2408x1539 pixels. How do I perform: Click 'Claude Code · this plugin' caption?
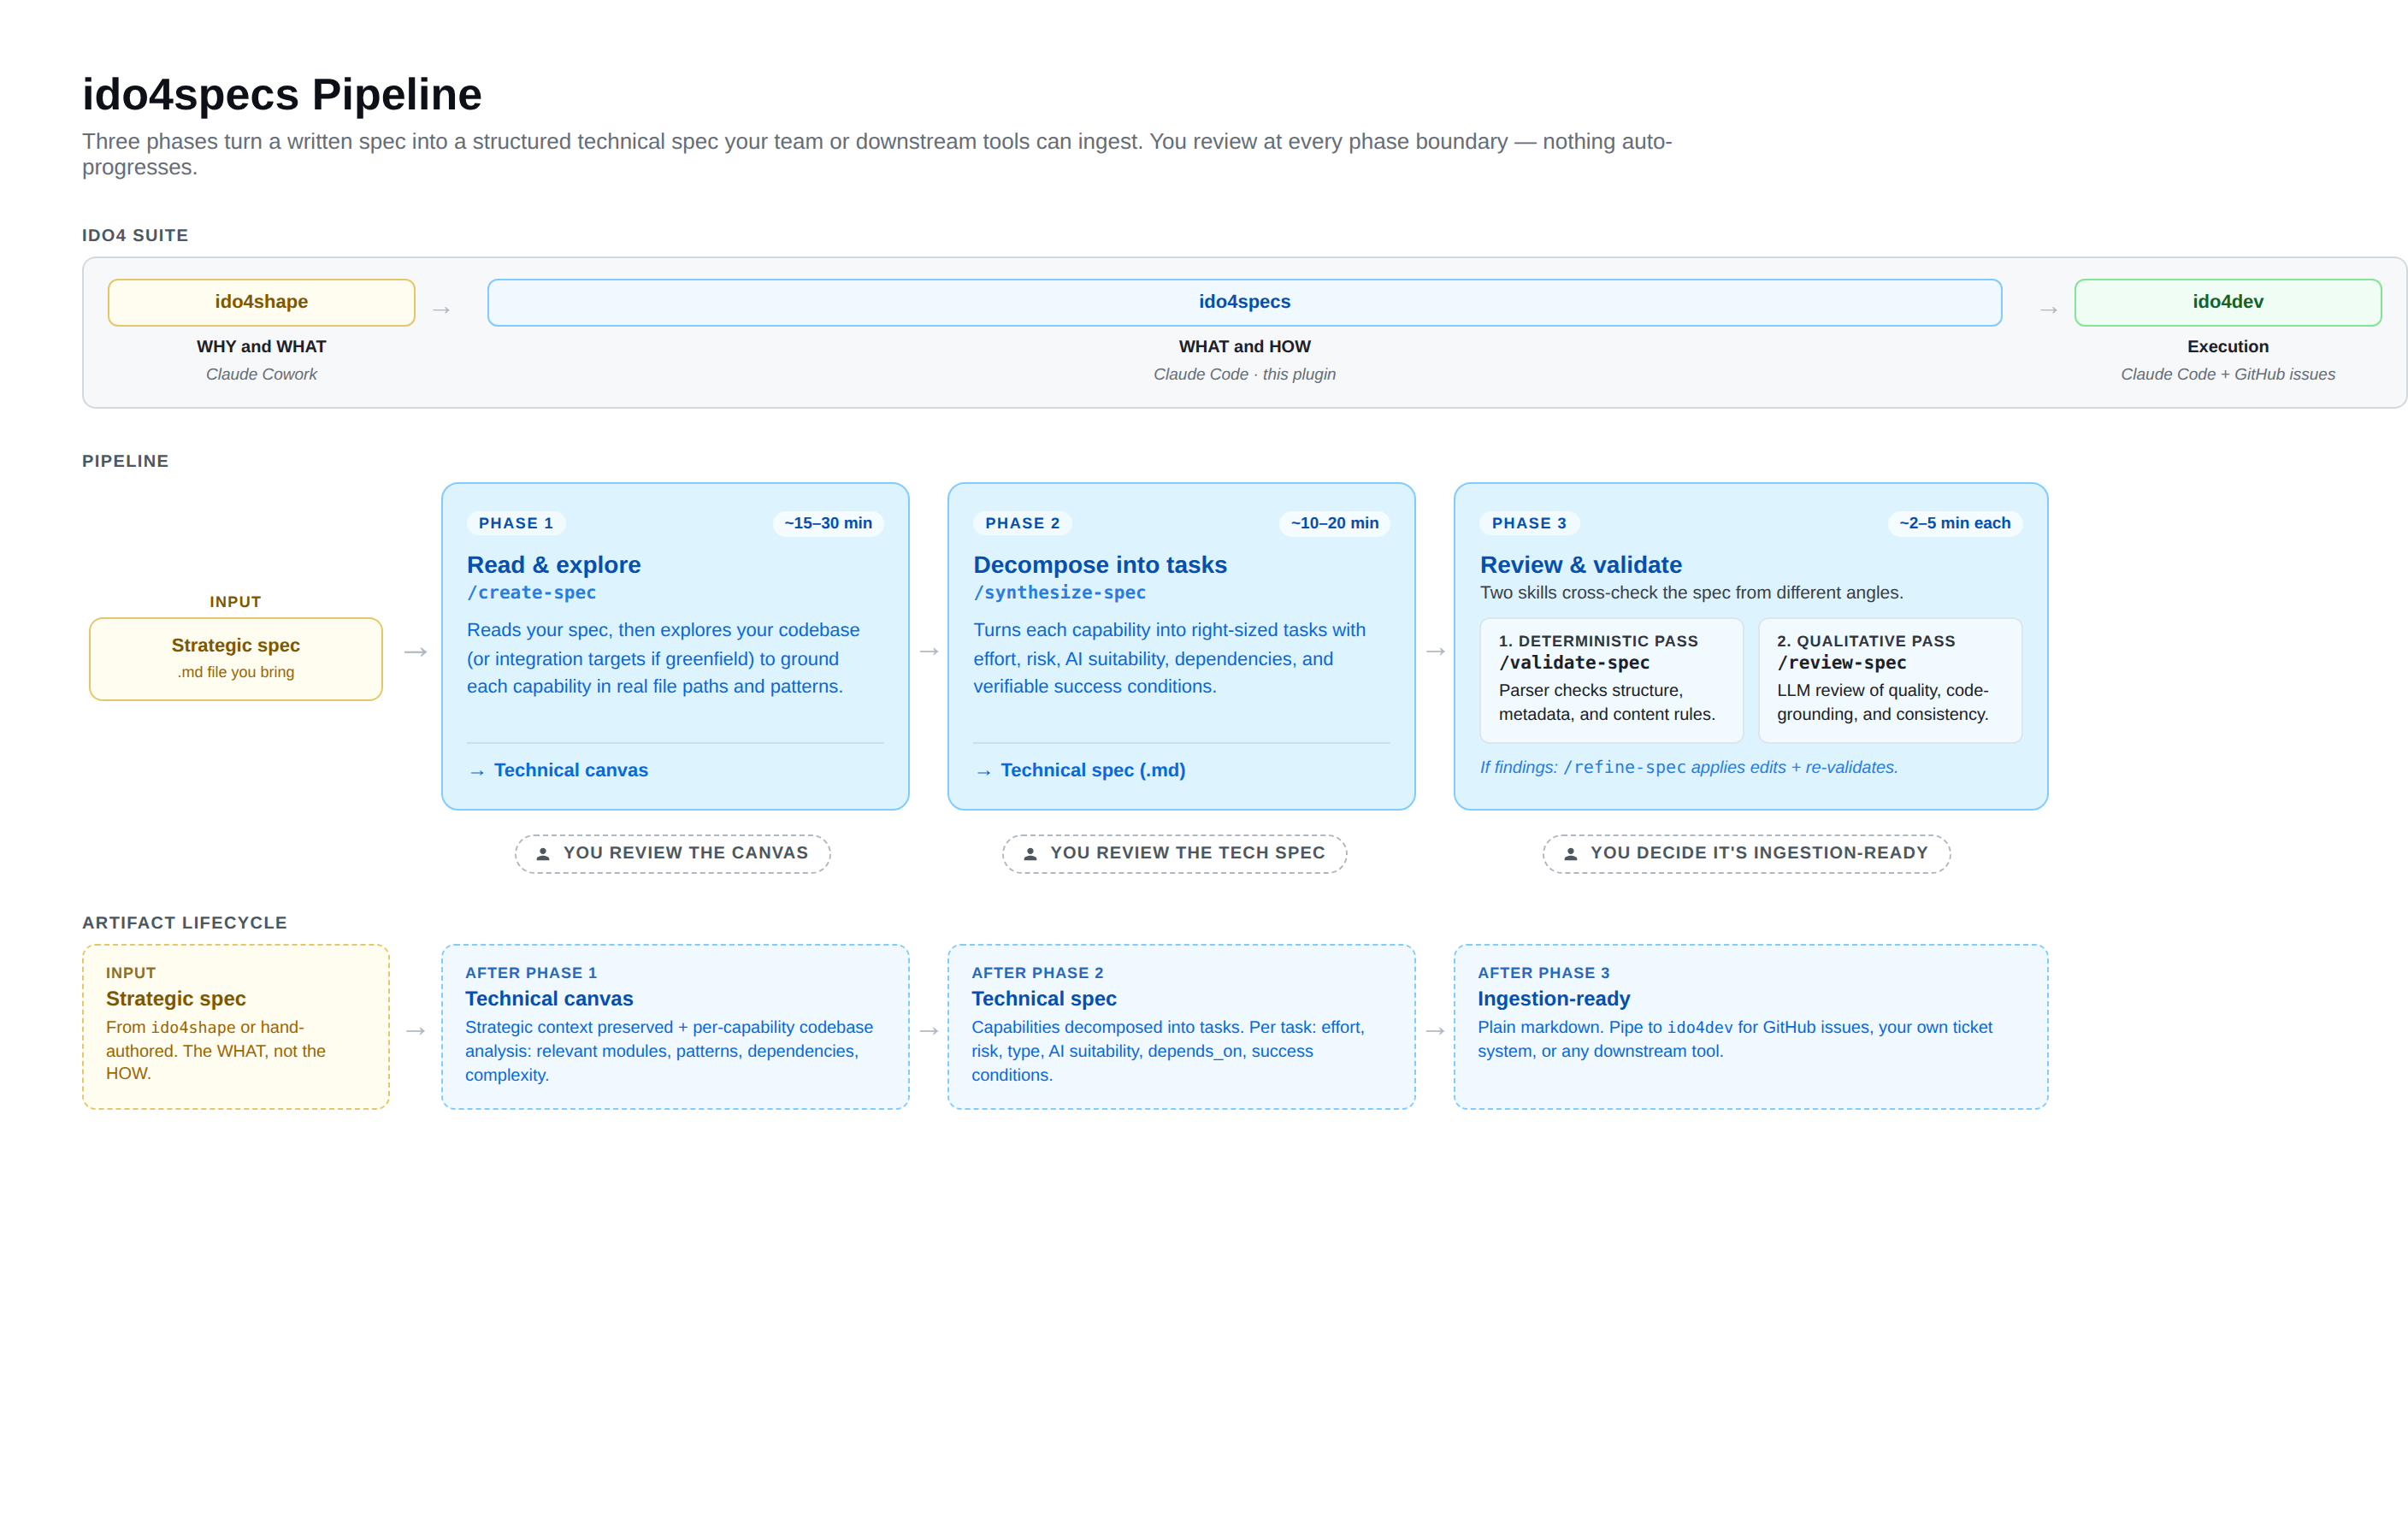pos(1244,375)
